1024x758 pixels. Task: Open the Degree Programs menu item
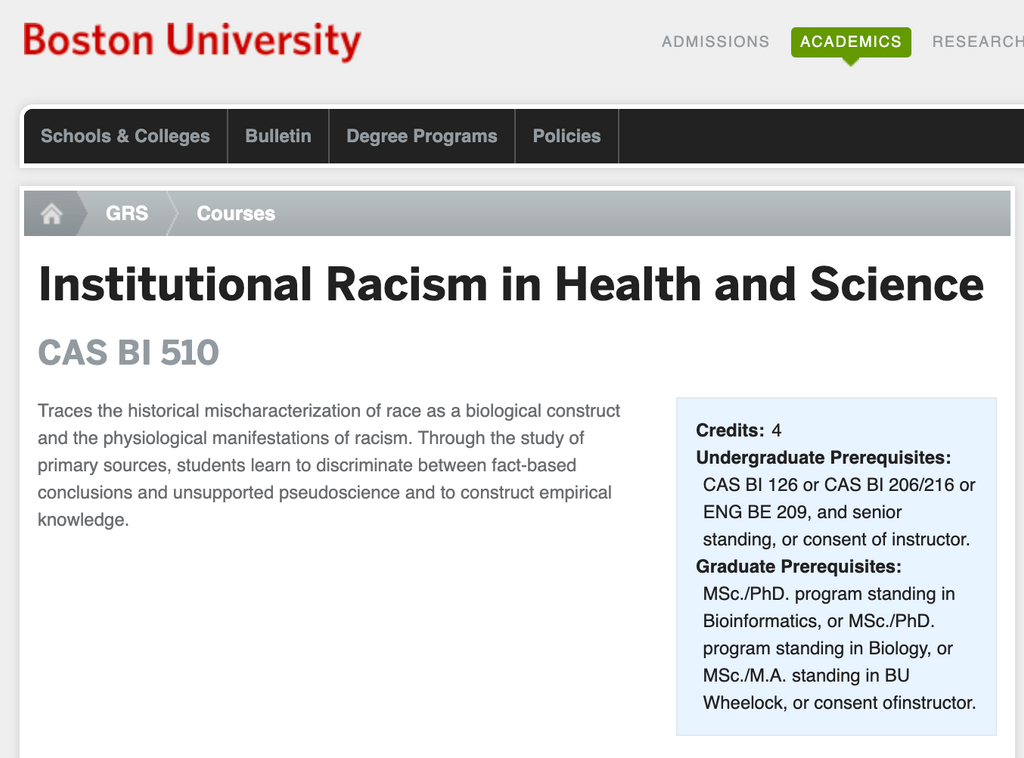(421, 136)
